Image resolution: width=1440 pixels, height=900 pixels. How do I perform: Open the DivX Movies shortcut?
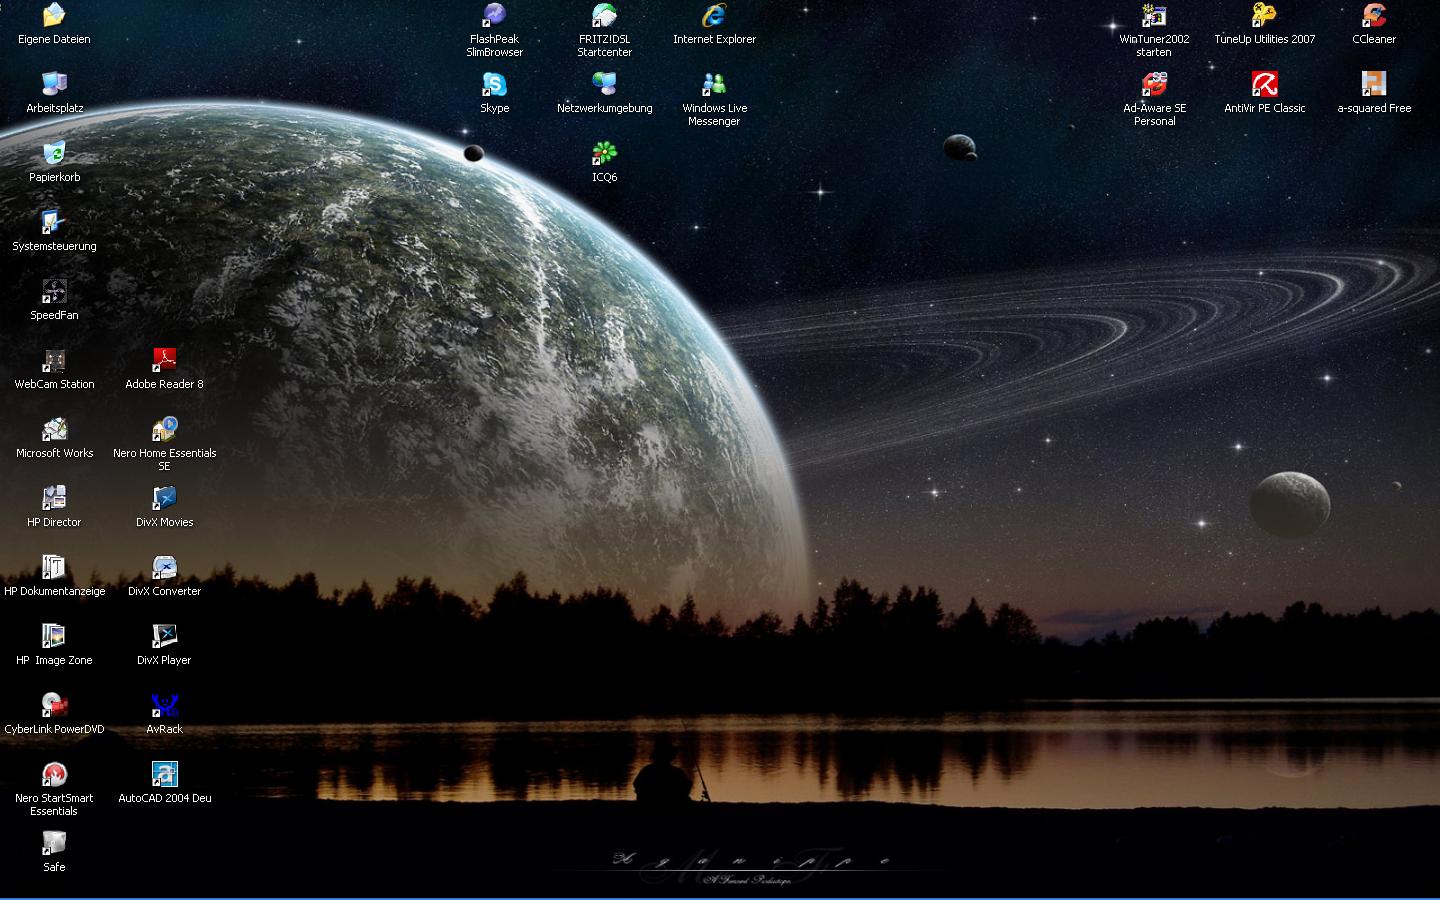tap(164, 498)
